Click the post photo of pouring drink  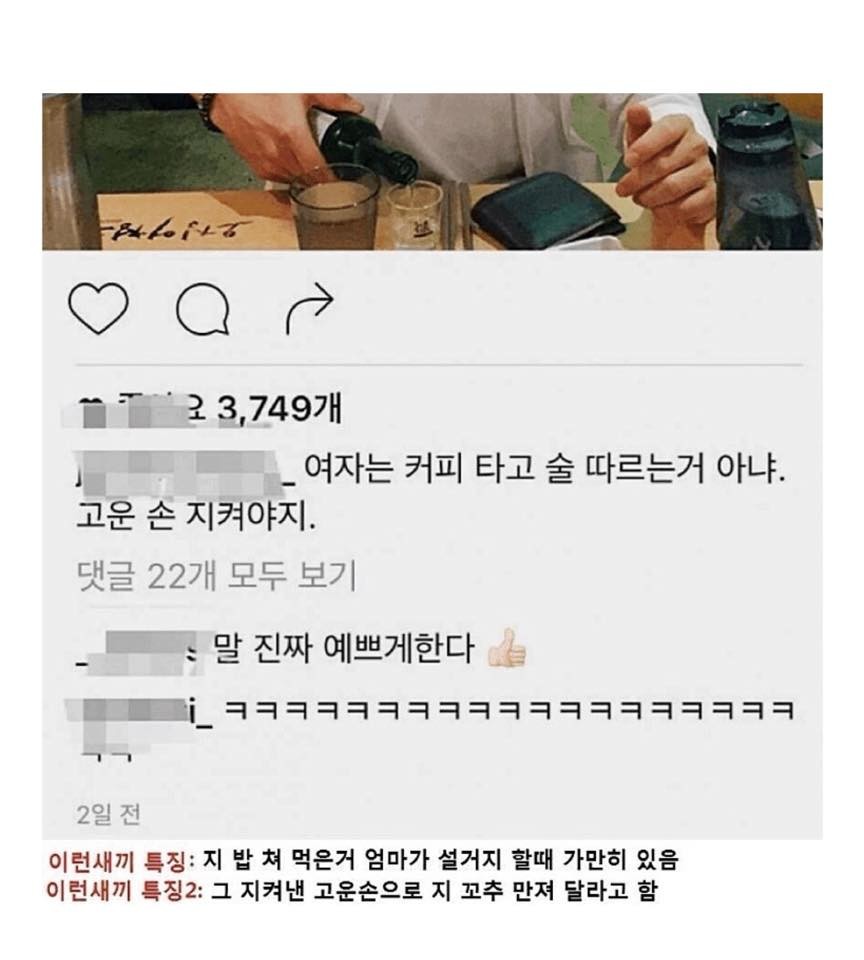[x=432, y=171]
